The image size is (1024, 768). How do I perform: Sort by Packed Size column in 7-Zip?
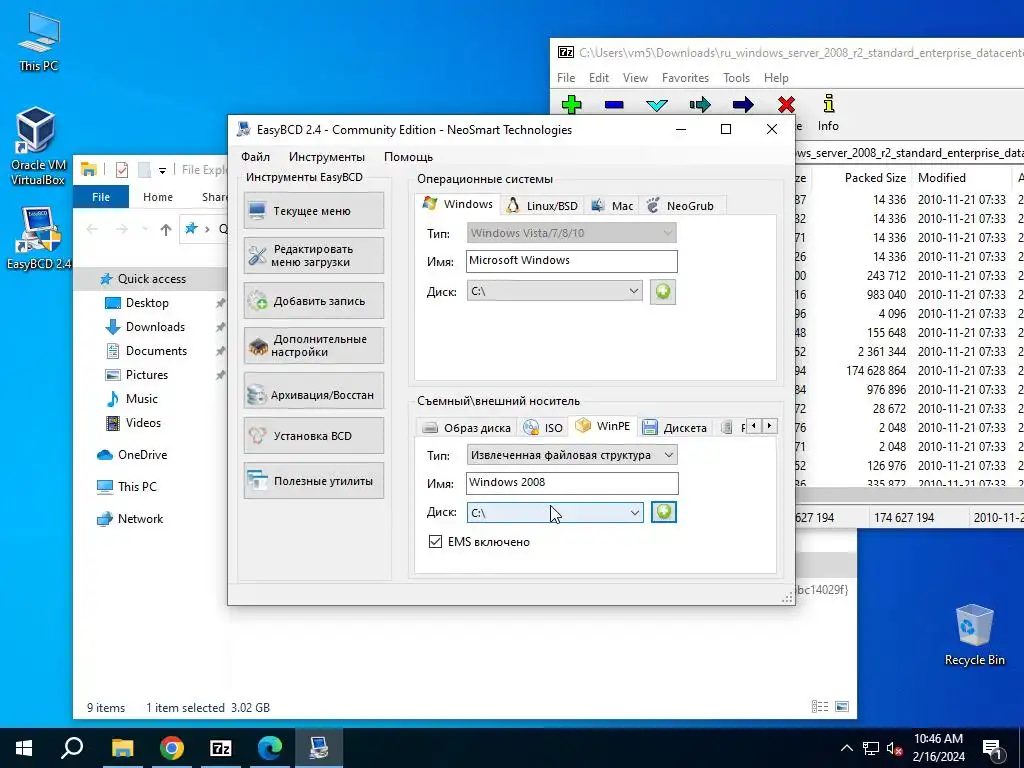(874, 178)
